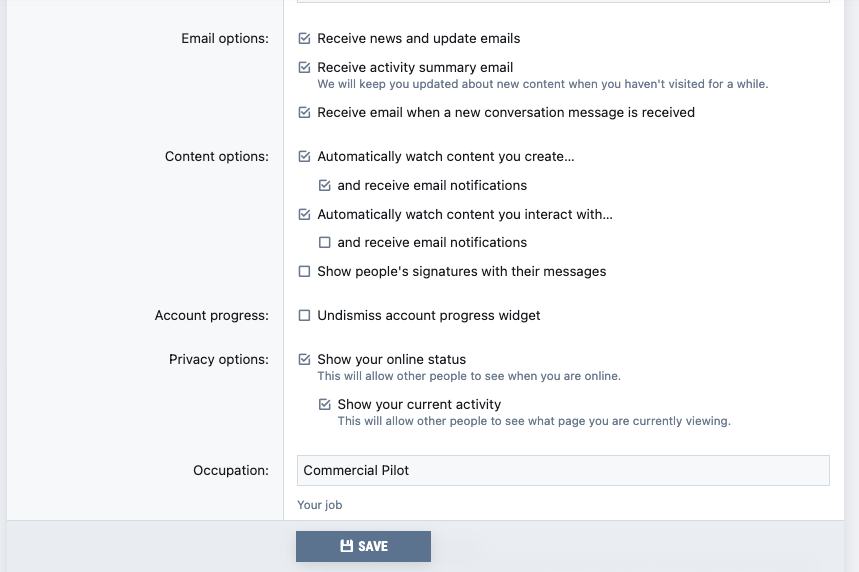859x572 pixels.
Task: Click the Occupation: field label
Action: click(231, 470)
